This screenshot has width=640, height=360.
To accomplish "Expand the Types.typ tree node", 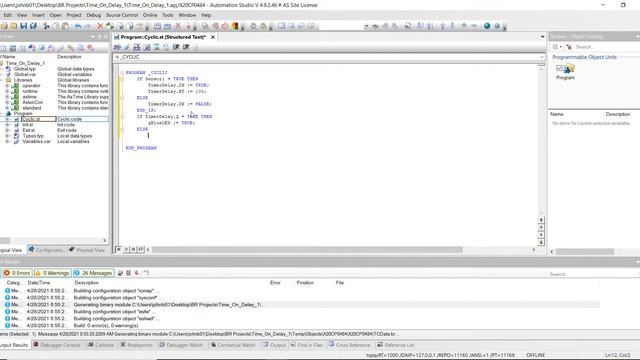I will pos(7,136).
